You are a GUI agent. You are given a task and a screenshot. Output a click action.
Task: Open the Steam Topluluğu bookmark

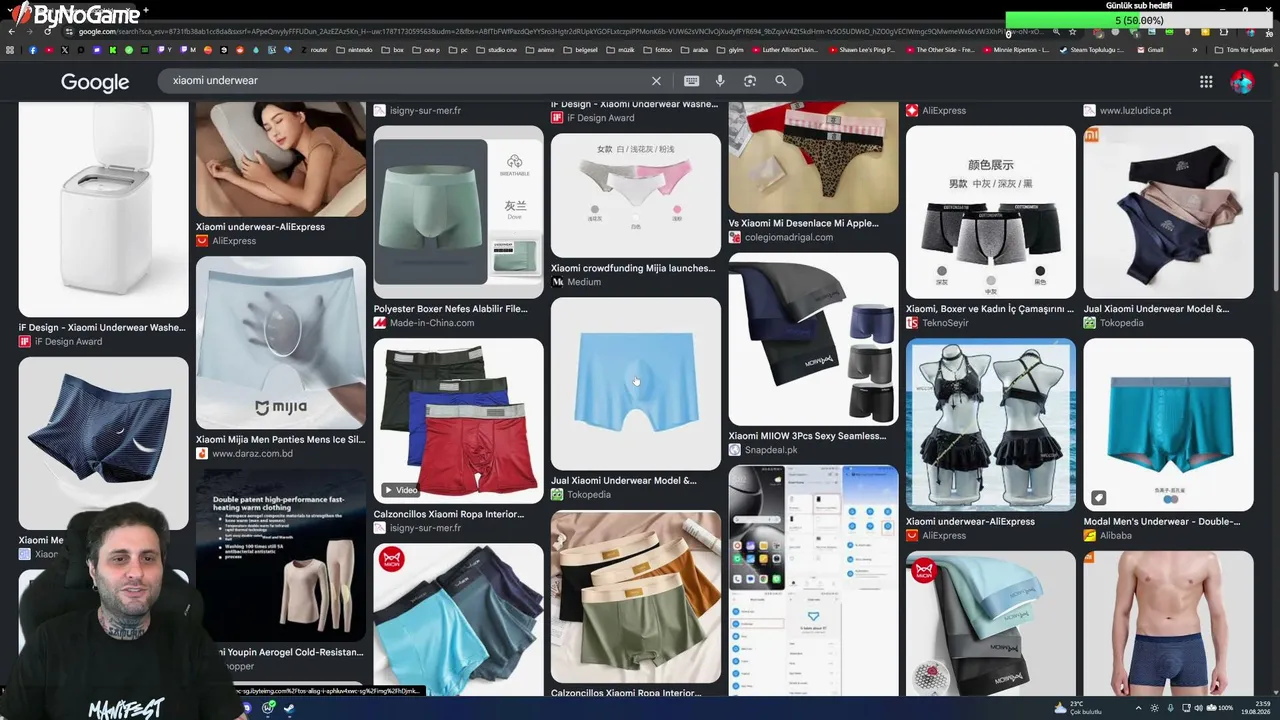point(1093,50)
